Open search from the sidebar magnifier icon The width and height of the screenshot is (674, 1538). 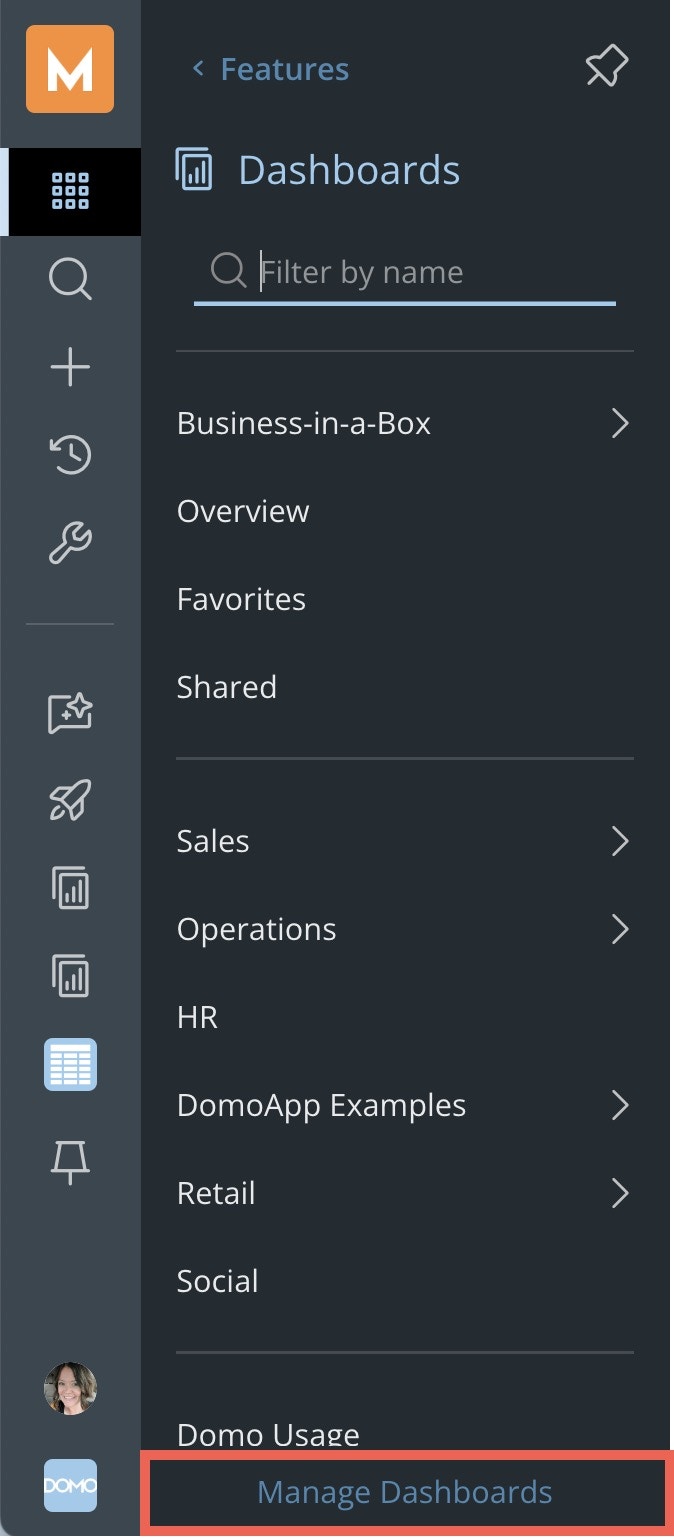click(x=70, y=279)
